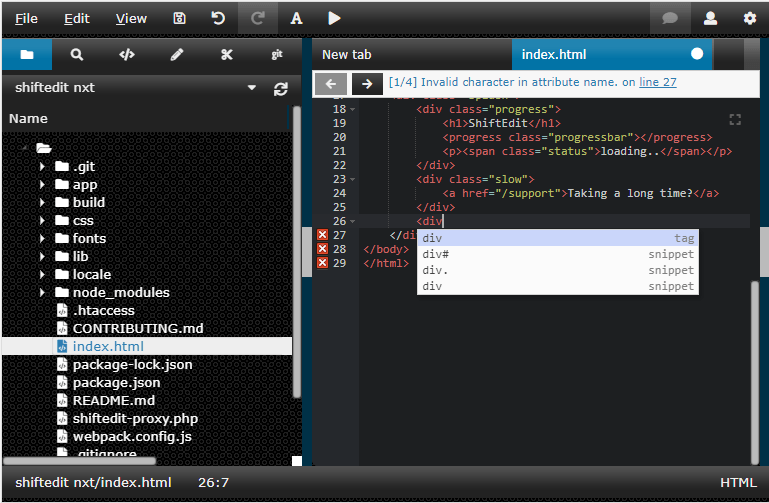Click the save disk icon in toolbar

[179, 18]
